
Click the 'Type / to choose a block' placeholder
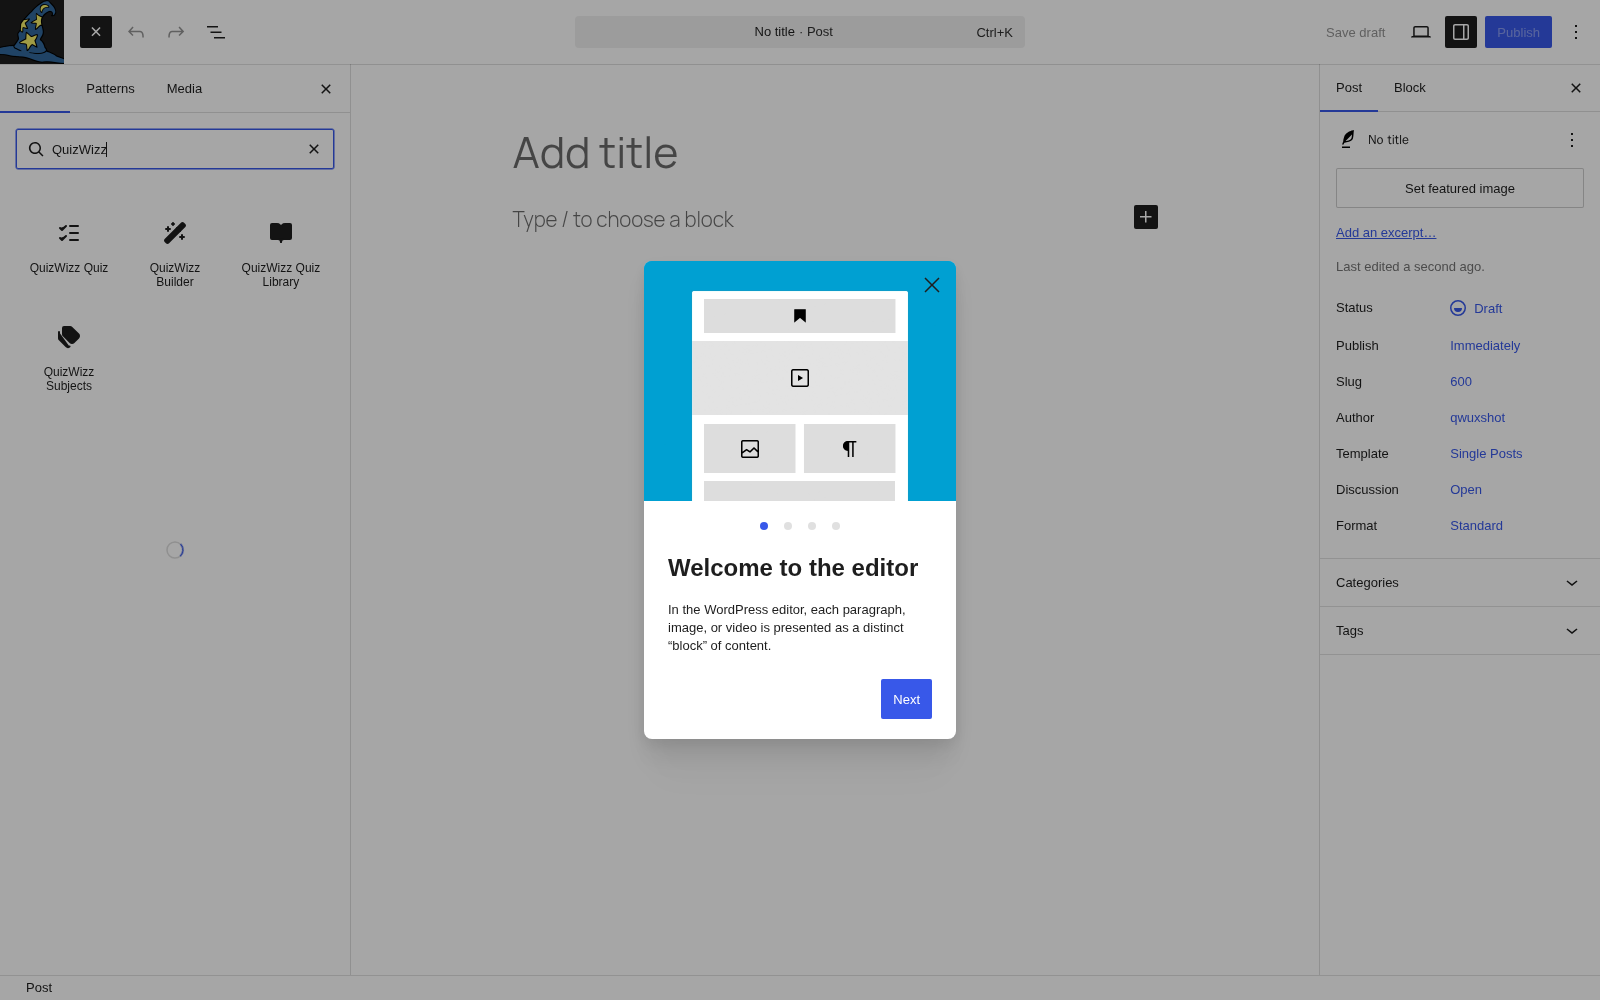(x=623, y=220)
